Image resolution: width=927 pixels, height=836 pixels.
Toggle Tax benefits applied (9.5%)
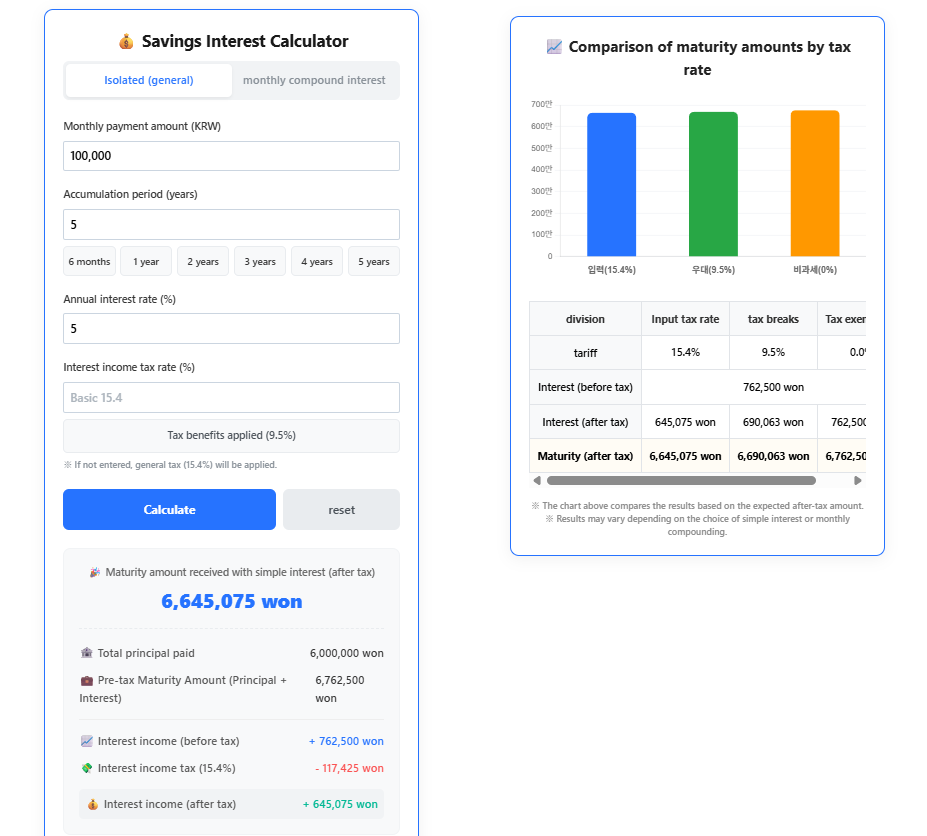[231, 435]
